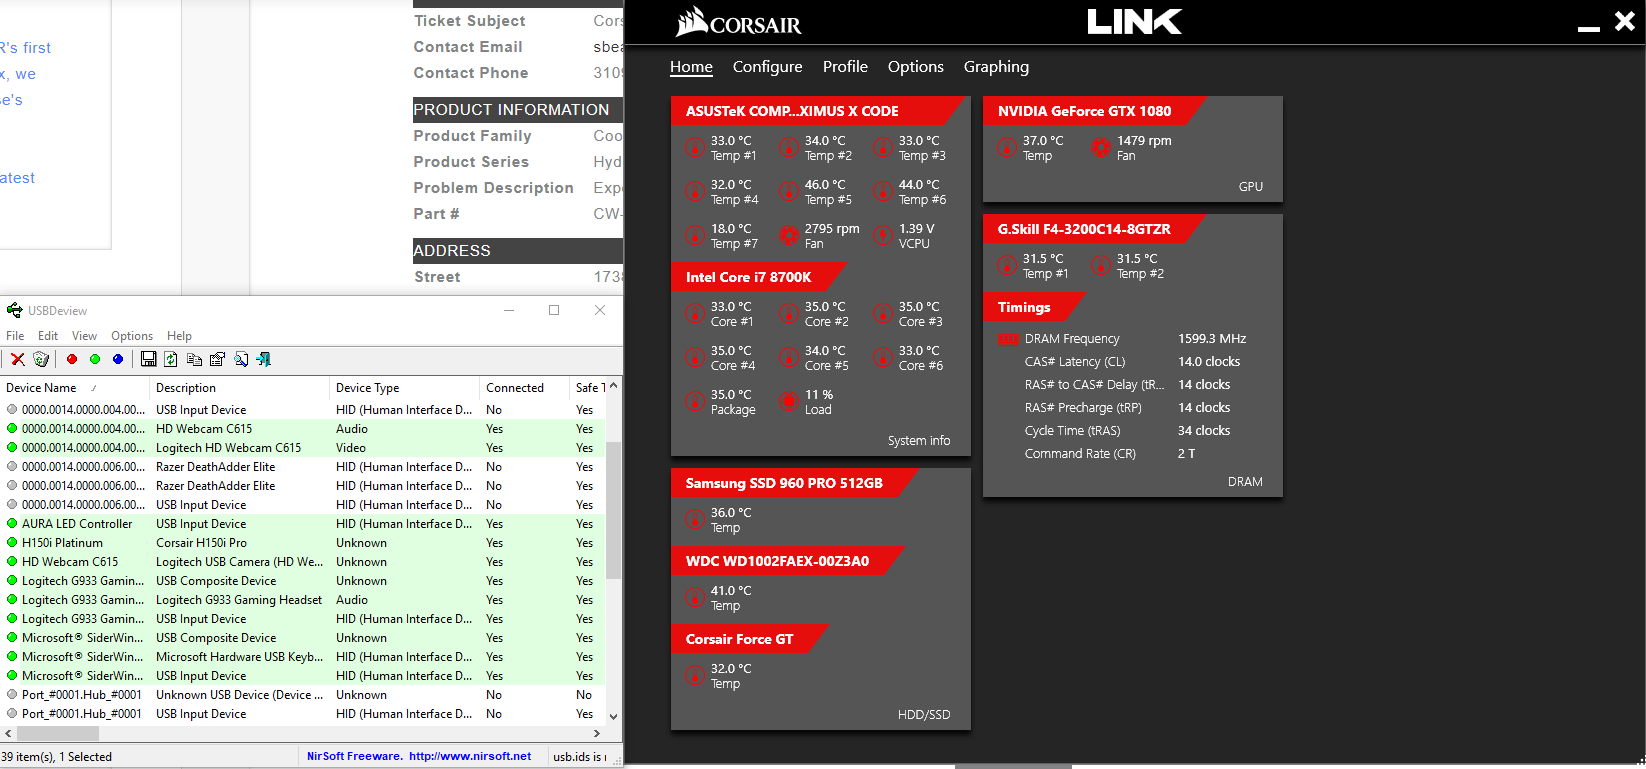The width and height of the screenshot is (1646, 769).
Task: Click the CPU Package temperature icon
Action: 695,402
